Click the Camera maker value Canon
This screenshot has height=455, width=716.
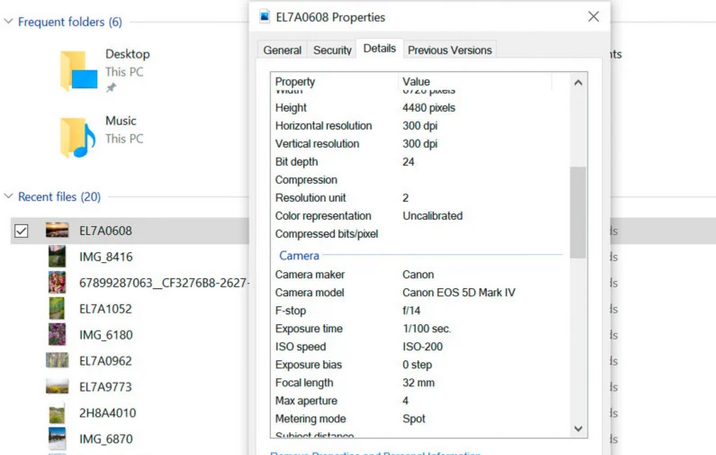coord(418,275)
